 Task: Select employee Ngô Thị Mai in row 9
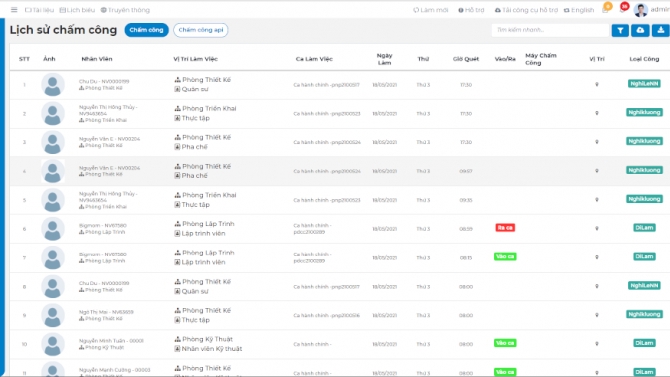tap(106, 312)
